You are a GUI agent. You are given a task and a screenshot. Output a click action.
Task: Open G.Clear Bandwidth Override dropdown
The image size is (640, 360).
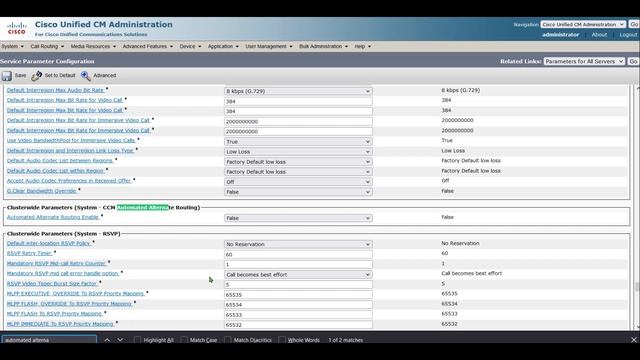coord(298,192)
